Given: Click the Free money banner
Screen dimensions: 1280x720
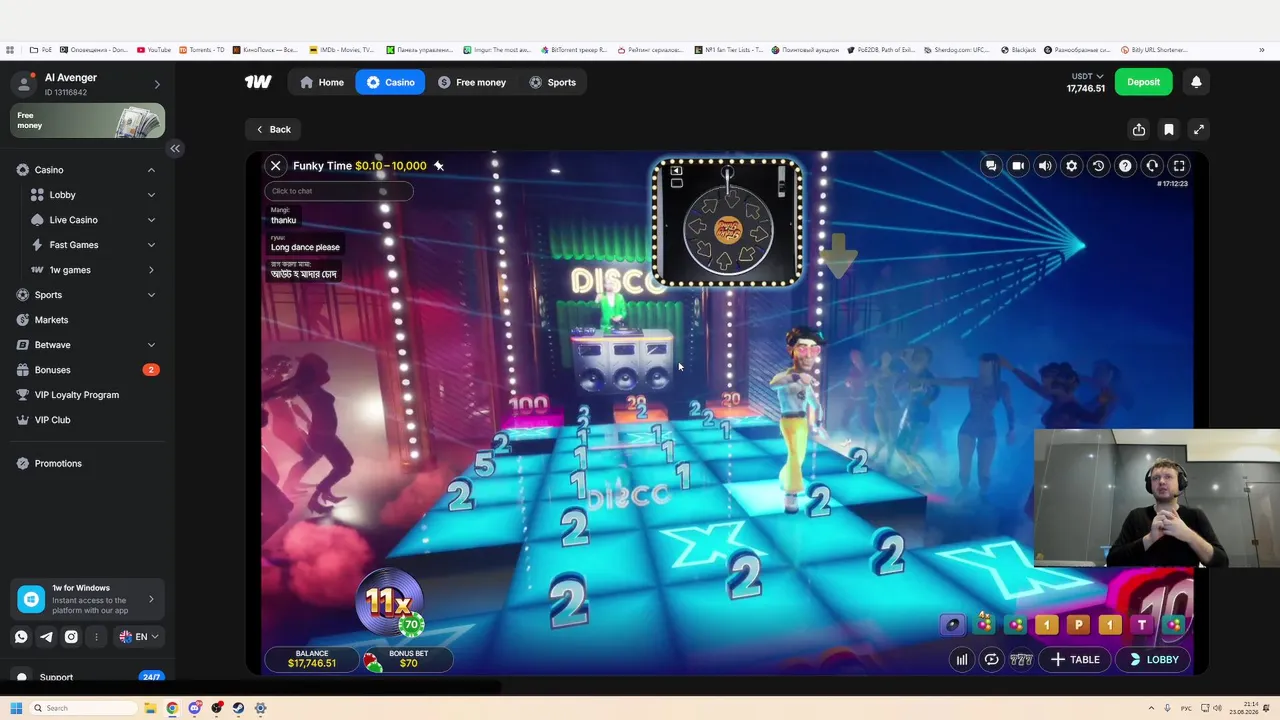Looking at the screenshot, I should point(88,121).
